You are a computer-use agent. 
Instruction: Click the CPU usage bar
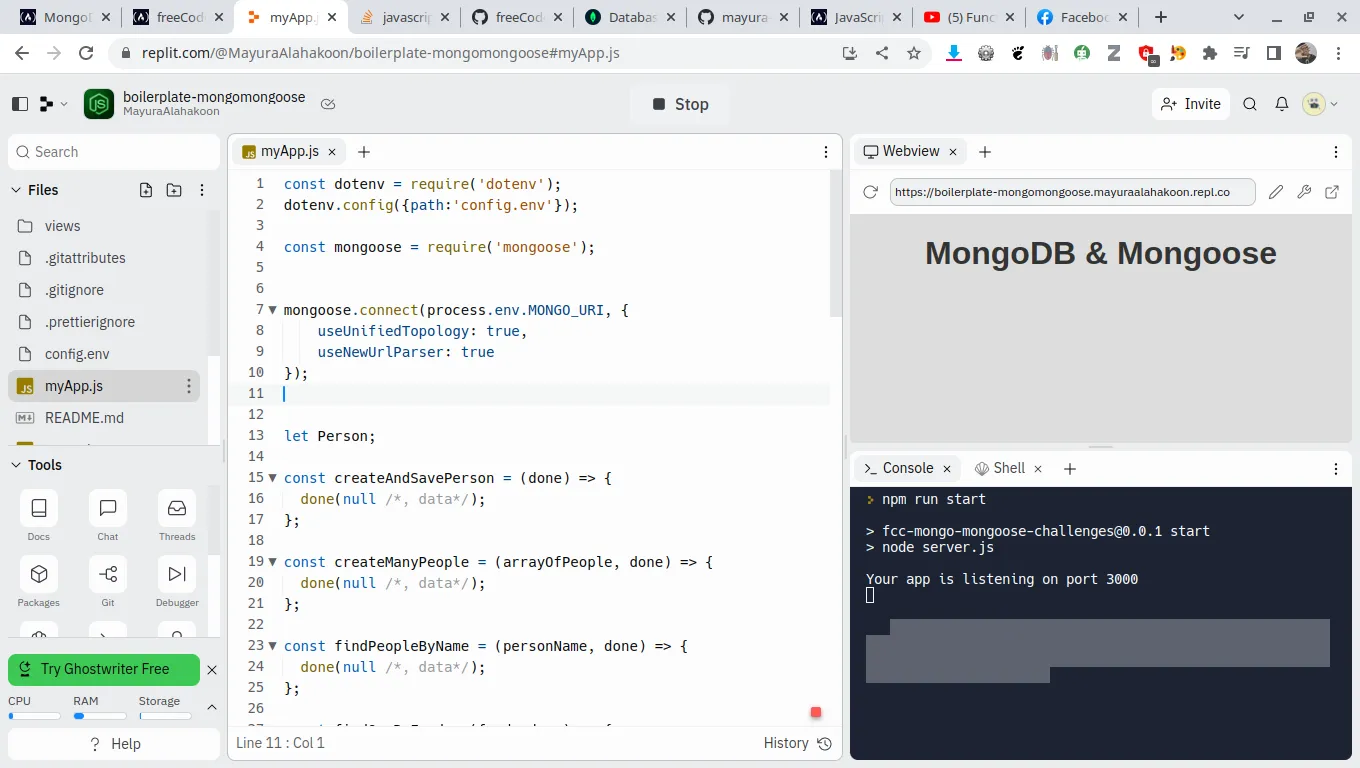click(35, 716)
